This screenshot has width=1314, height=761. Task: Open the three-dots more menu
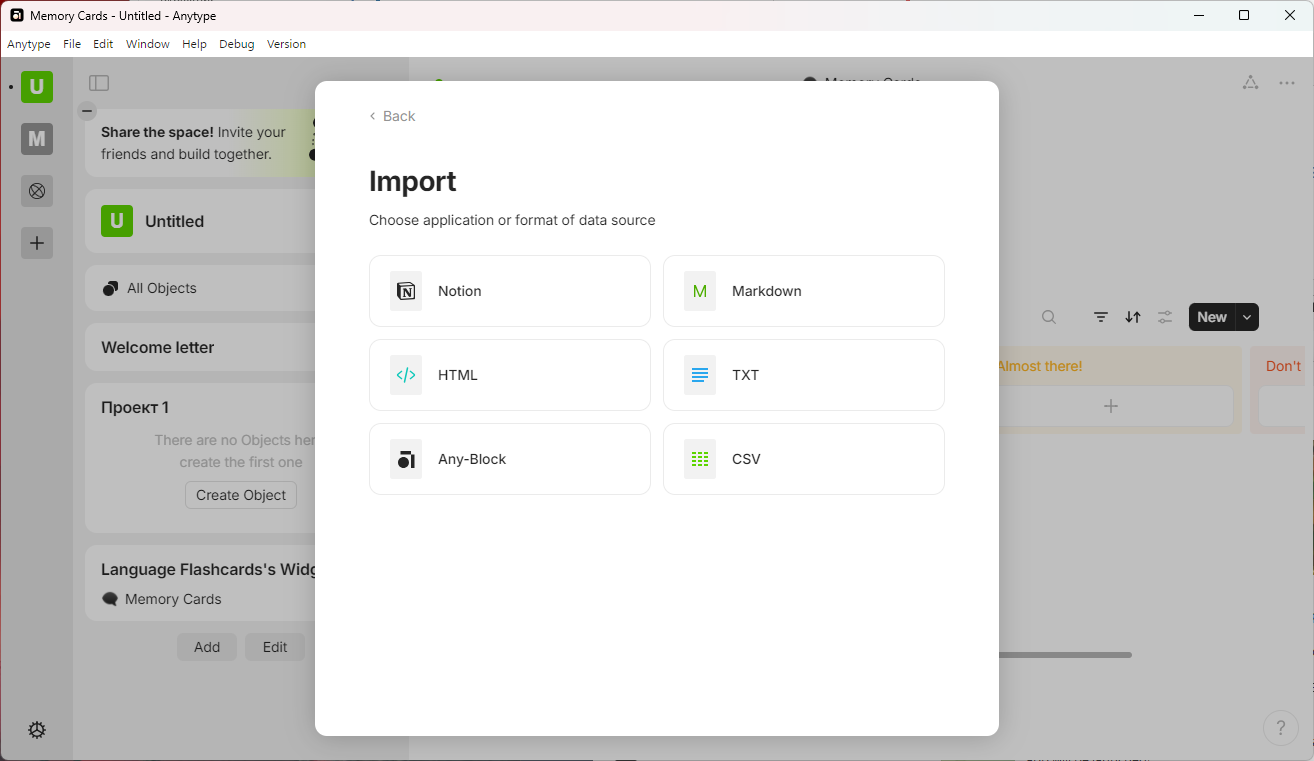click(x=1288, y=83)
